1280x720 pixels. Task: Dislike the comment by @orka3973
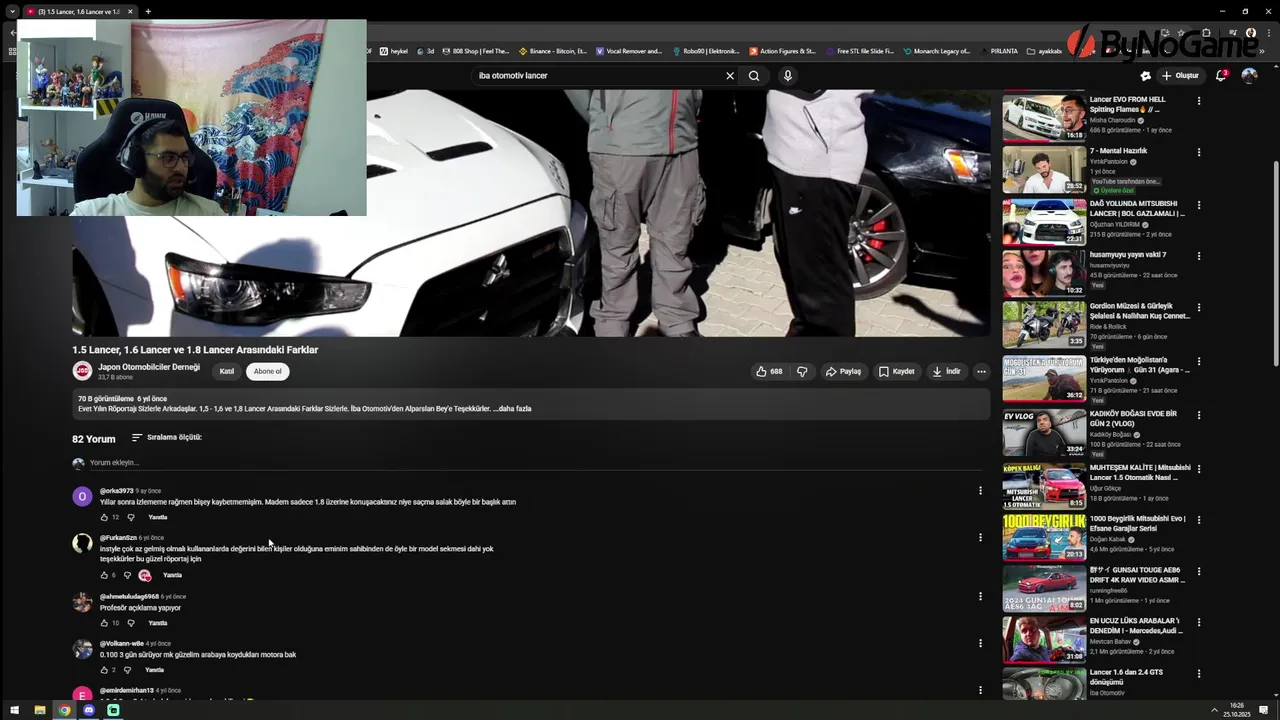[130, 517]
